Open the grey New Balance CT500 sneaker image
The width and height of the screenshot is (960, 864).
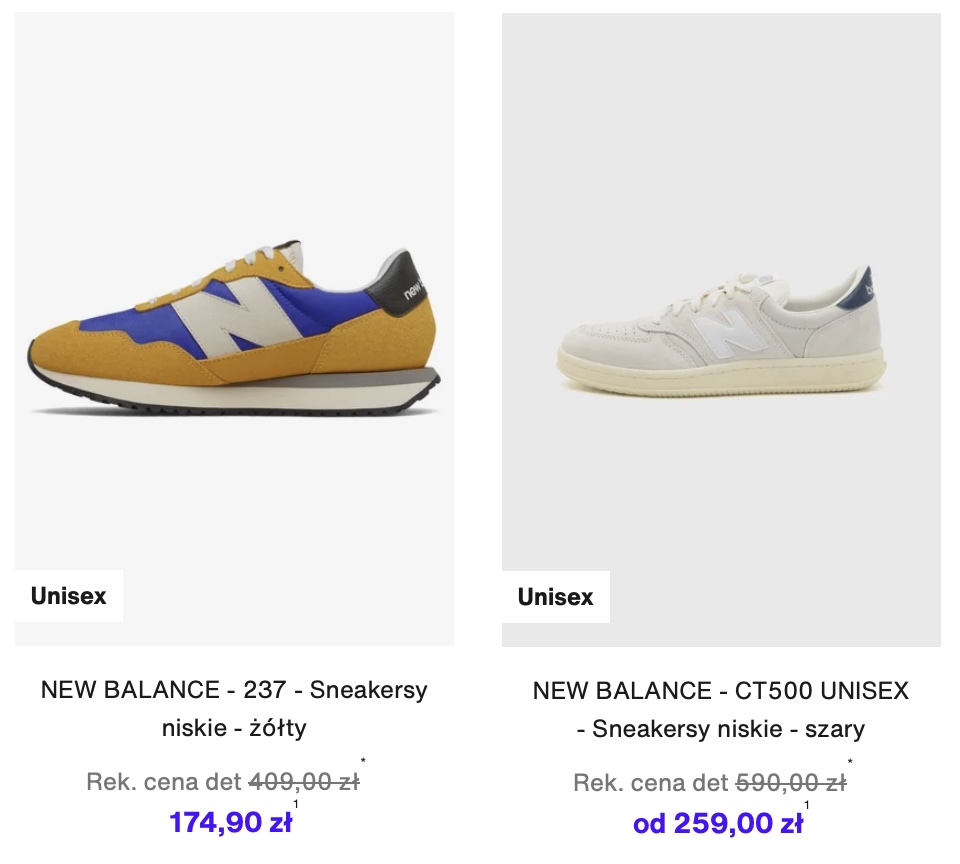click(721, 329)
